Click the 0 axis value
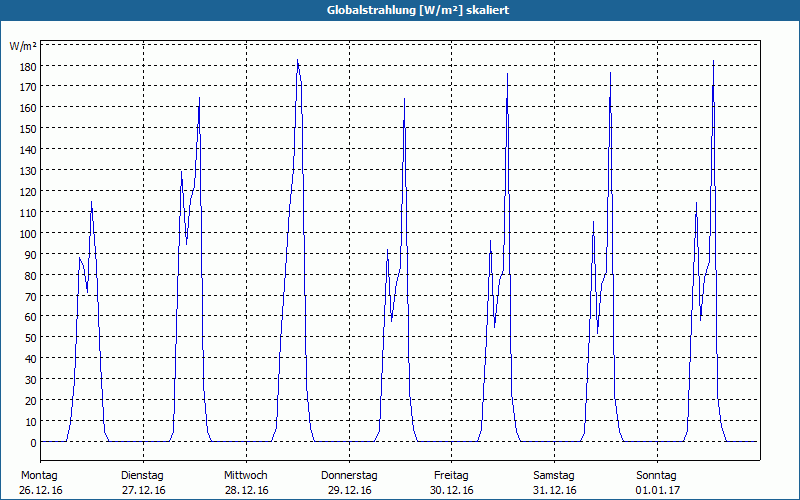The height and width of the screenshot is (500, 800). click(33, 443)
